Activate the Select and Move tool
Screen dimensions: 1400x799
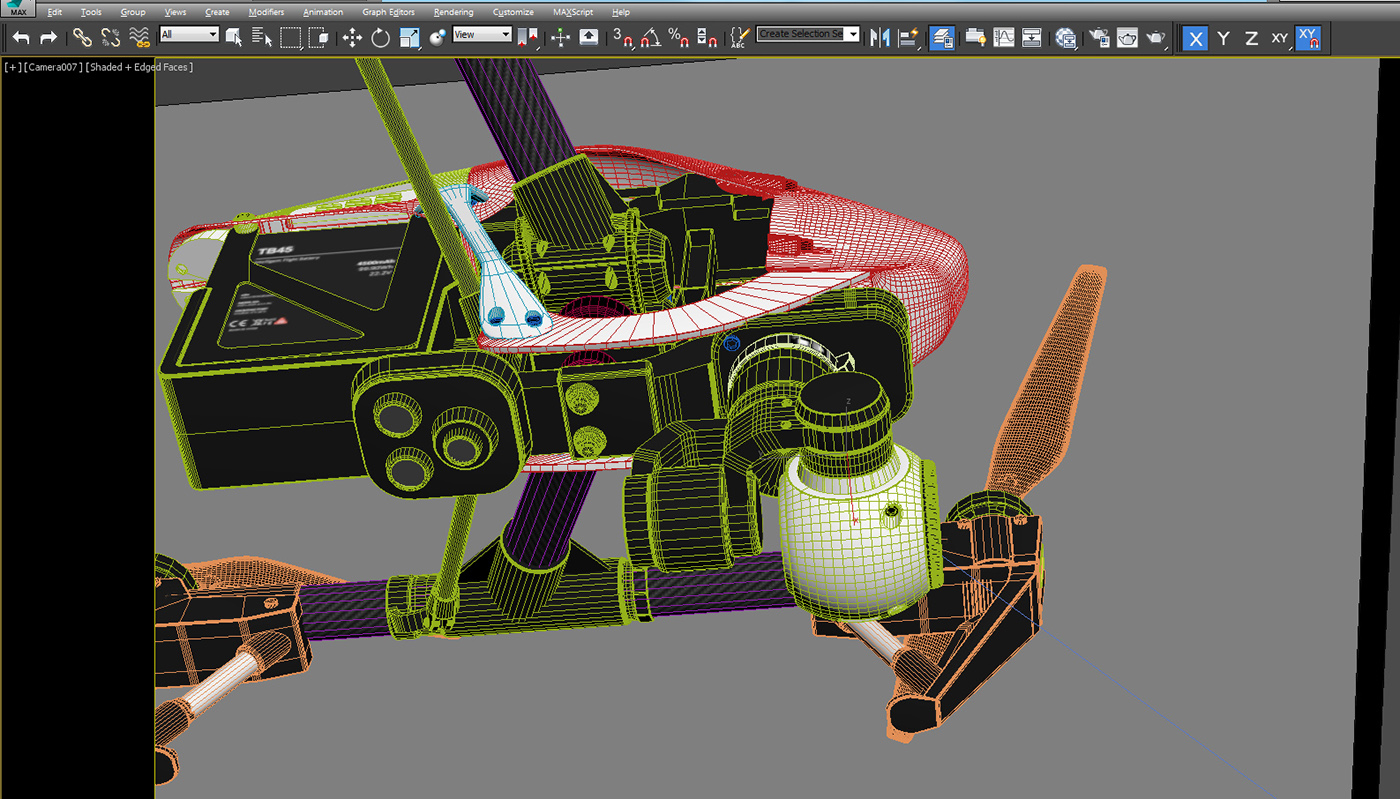coord(351,37)
